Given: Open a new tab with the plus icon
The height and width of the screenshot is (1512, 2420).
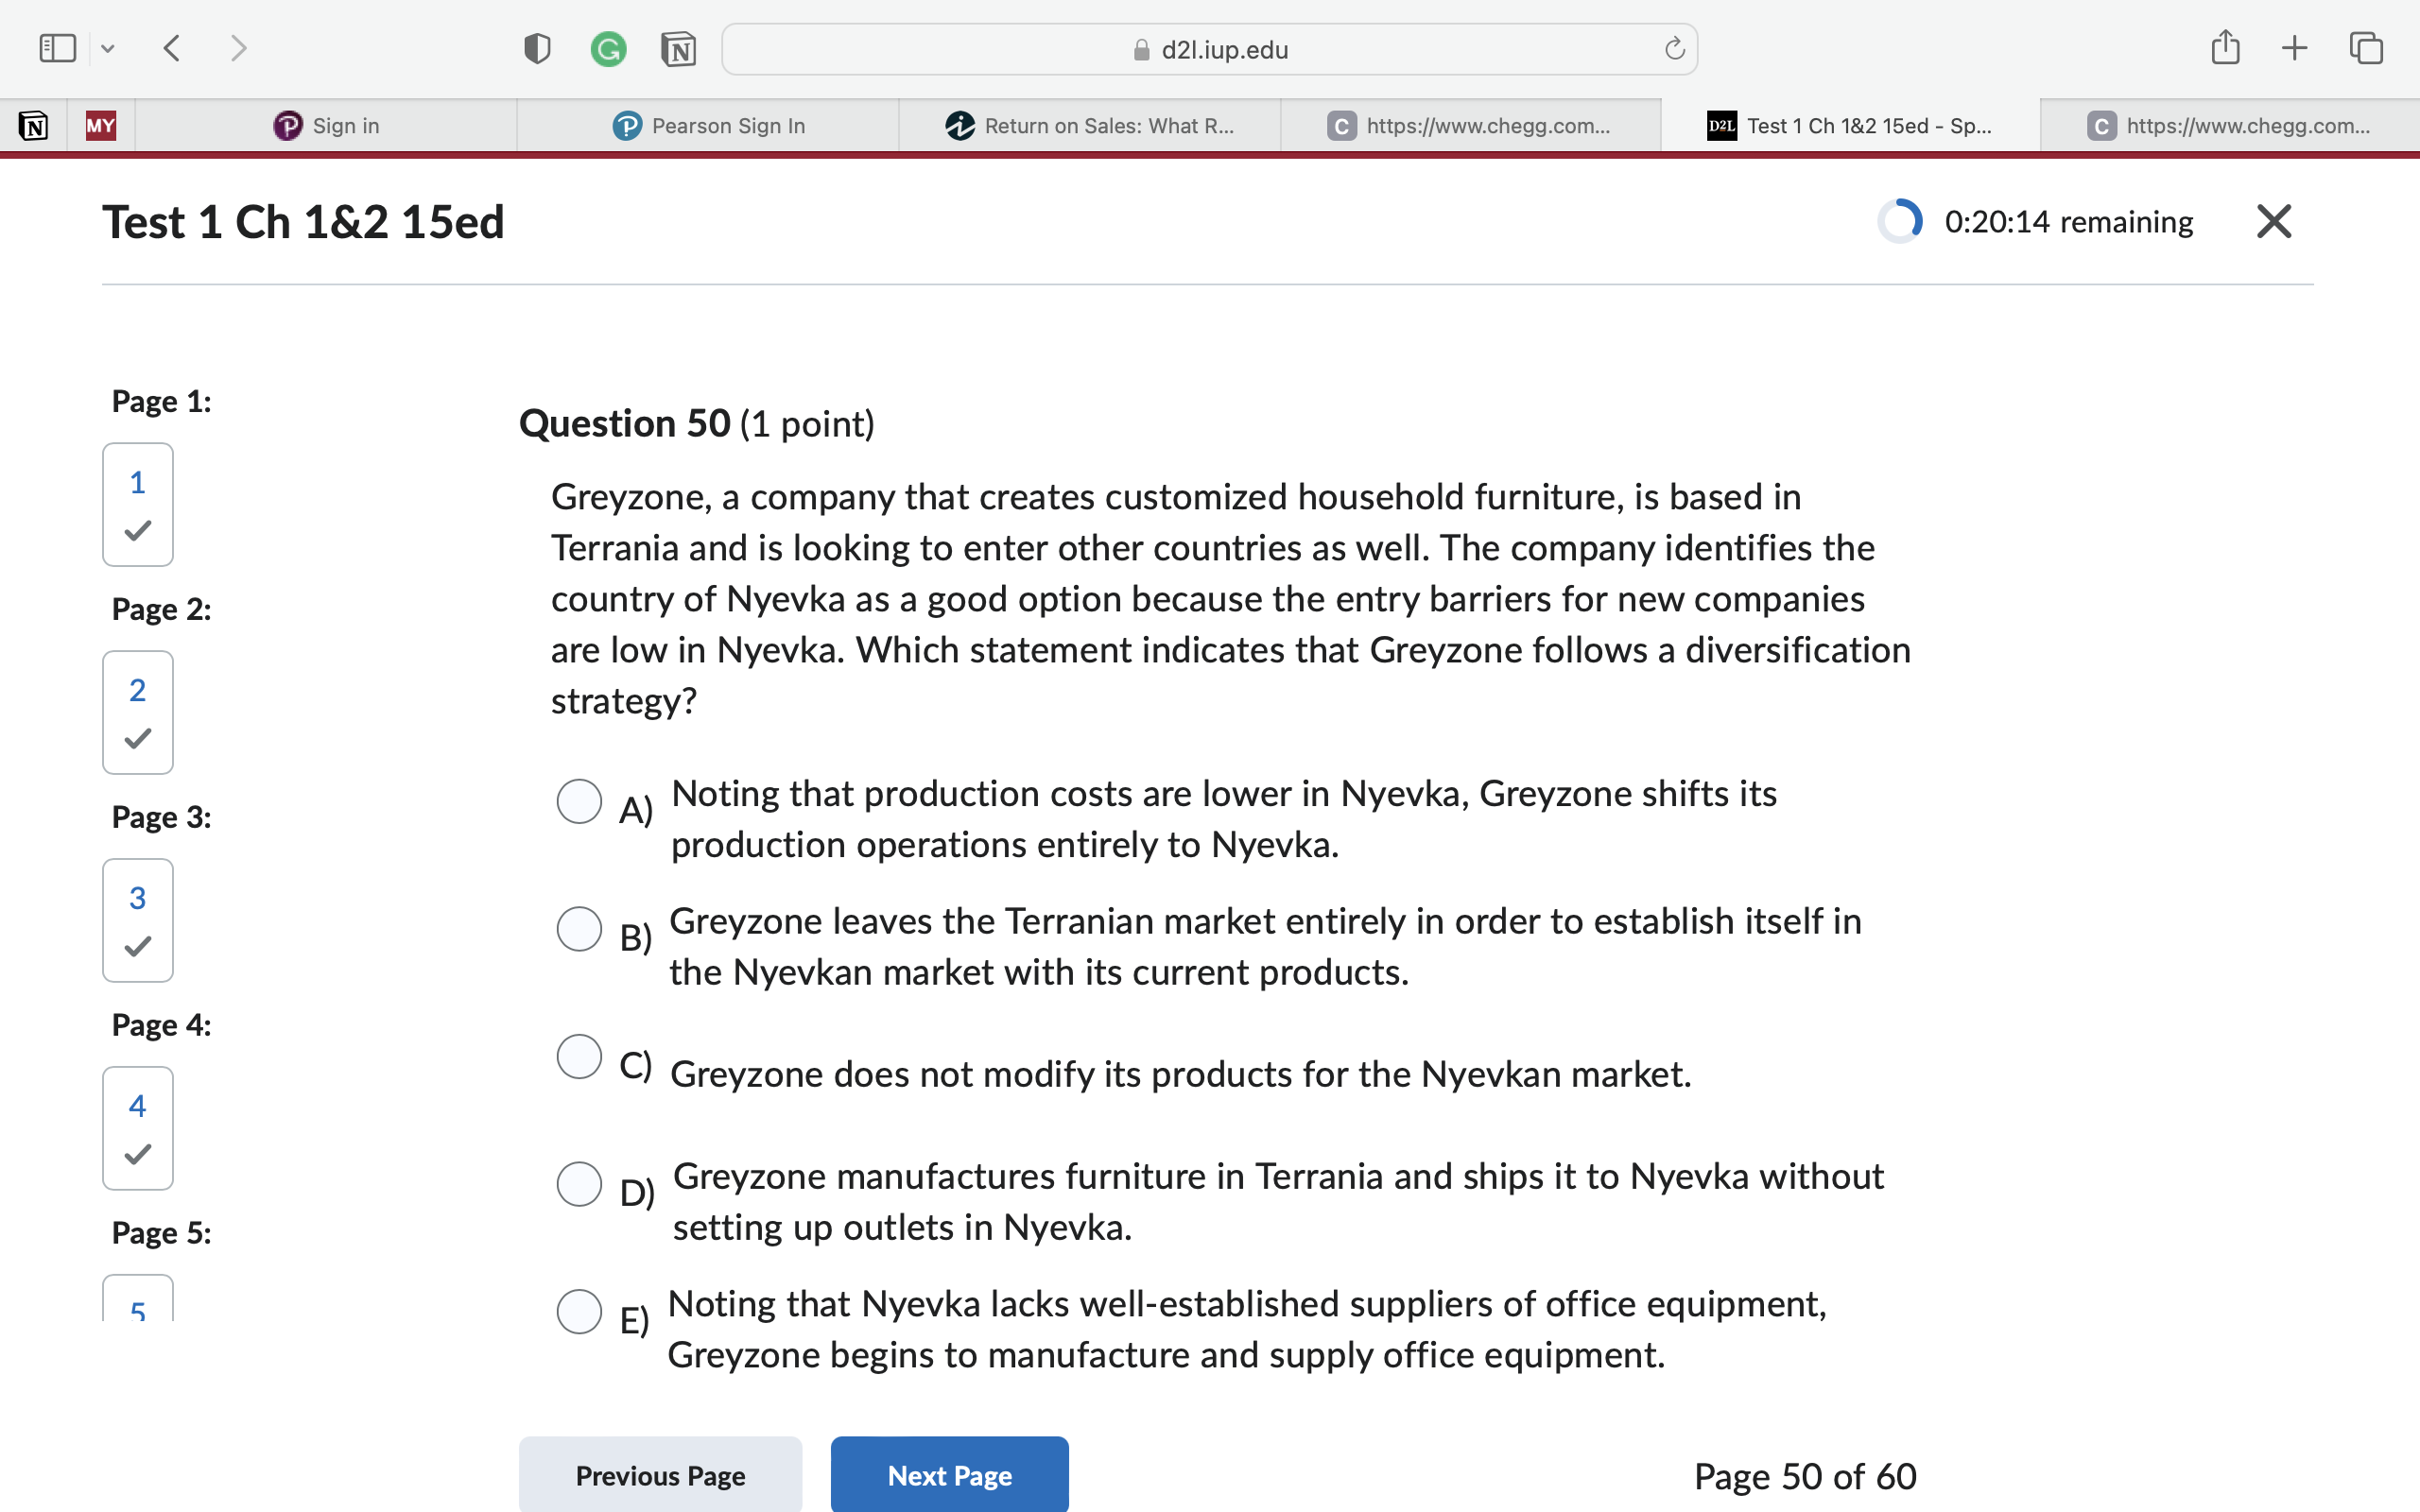Looking at the screenshot, I should [2294, 47].
